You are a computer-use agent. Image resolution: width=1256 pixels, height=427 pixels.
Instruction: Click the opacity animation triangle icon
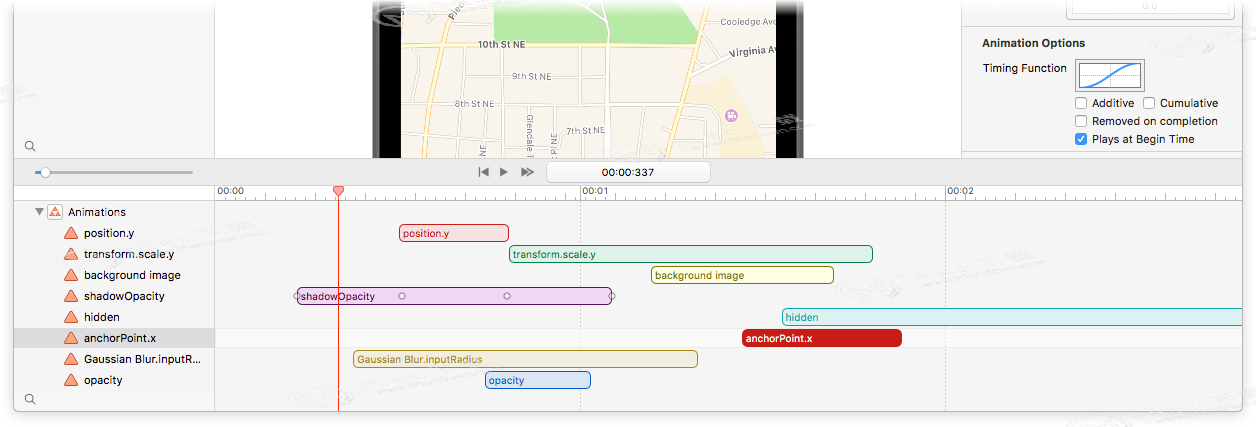71,380
